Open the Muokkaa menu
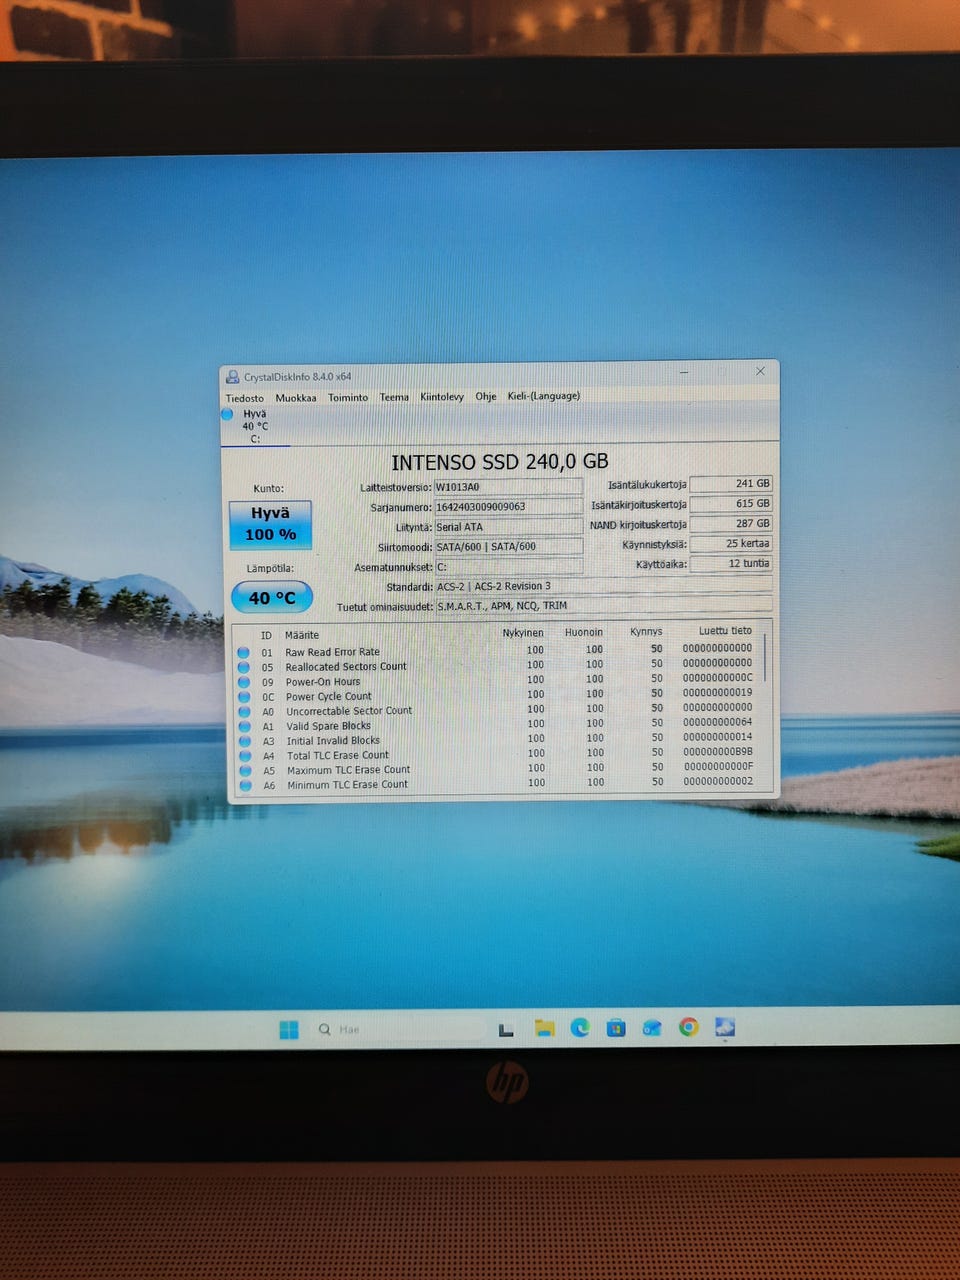 tap(296, 398)
